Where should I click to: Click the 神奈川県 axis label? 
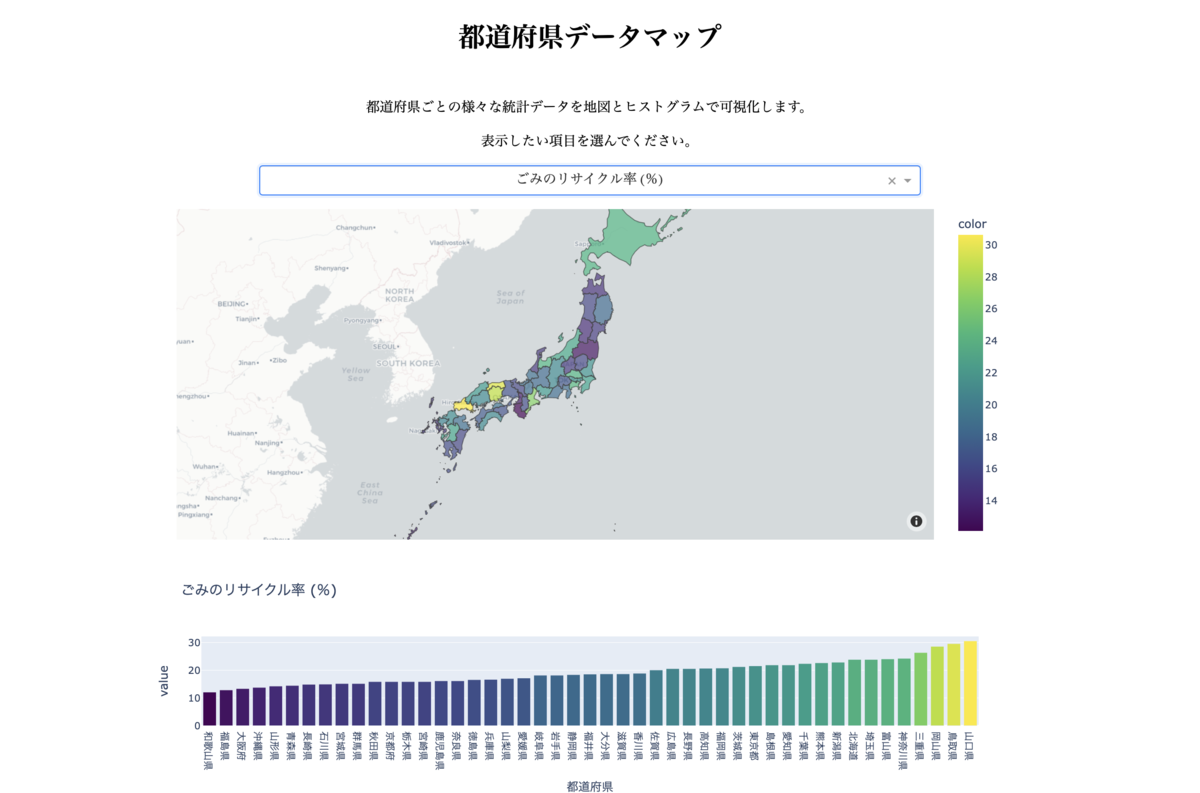[x=904, y=750]
